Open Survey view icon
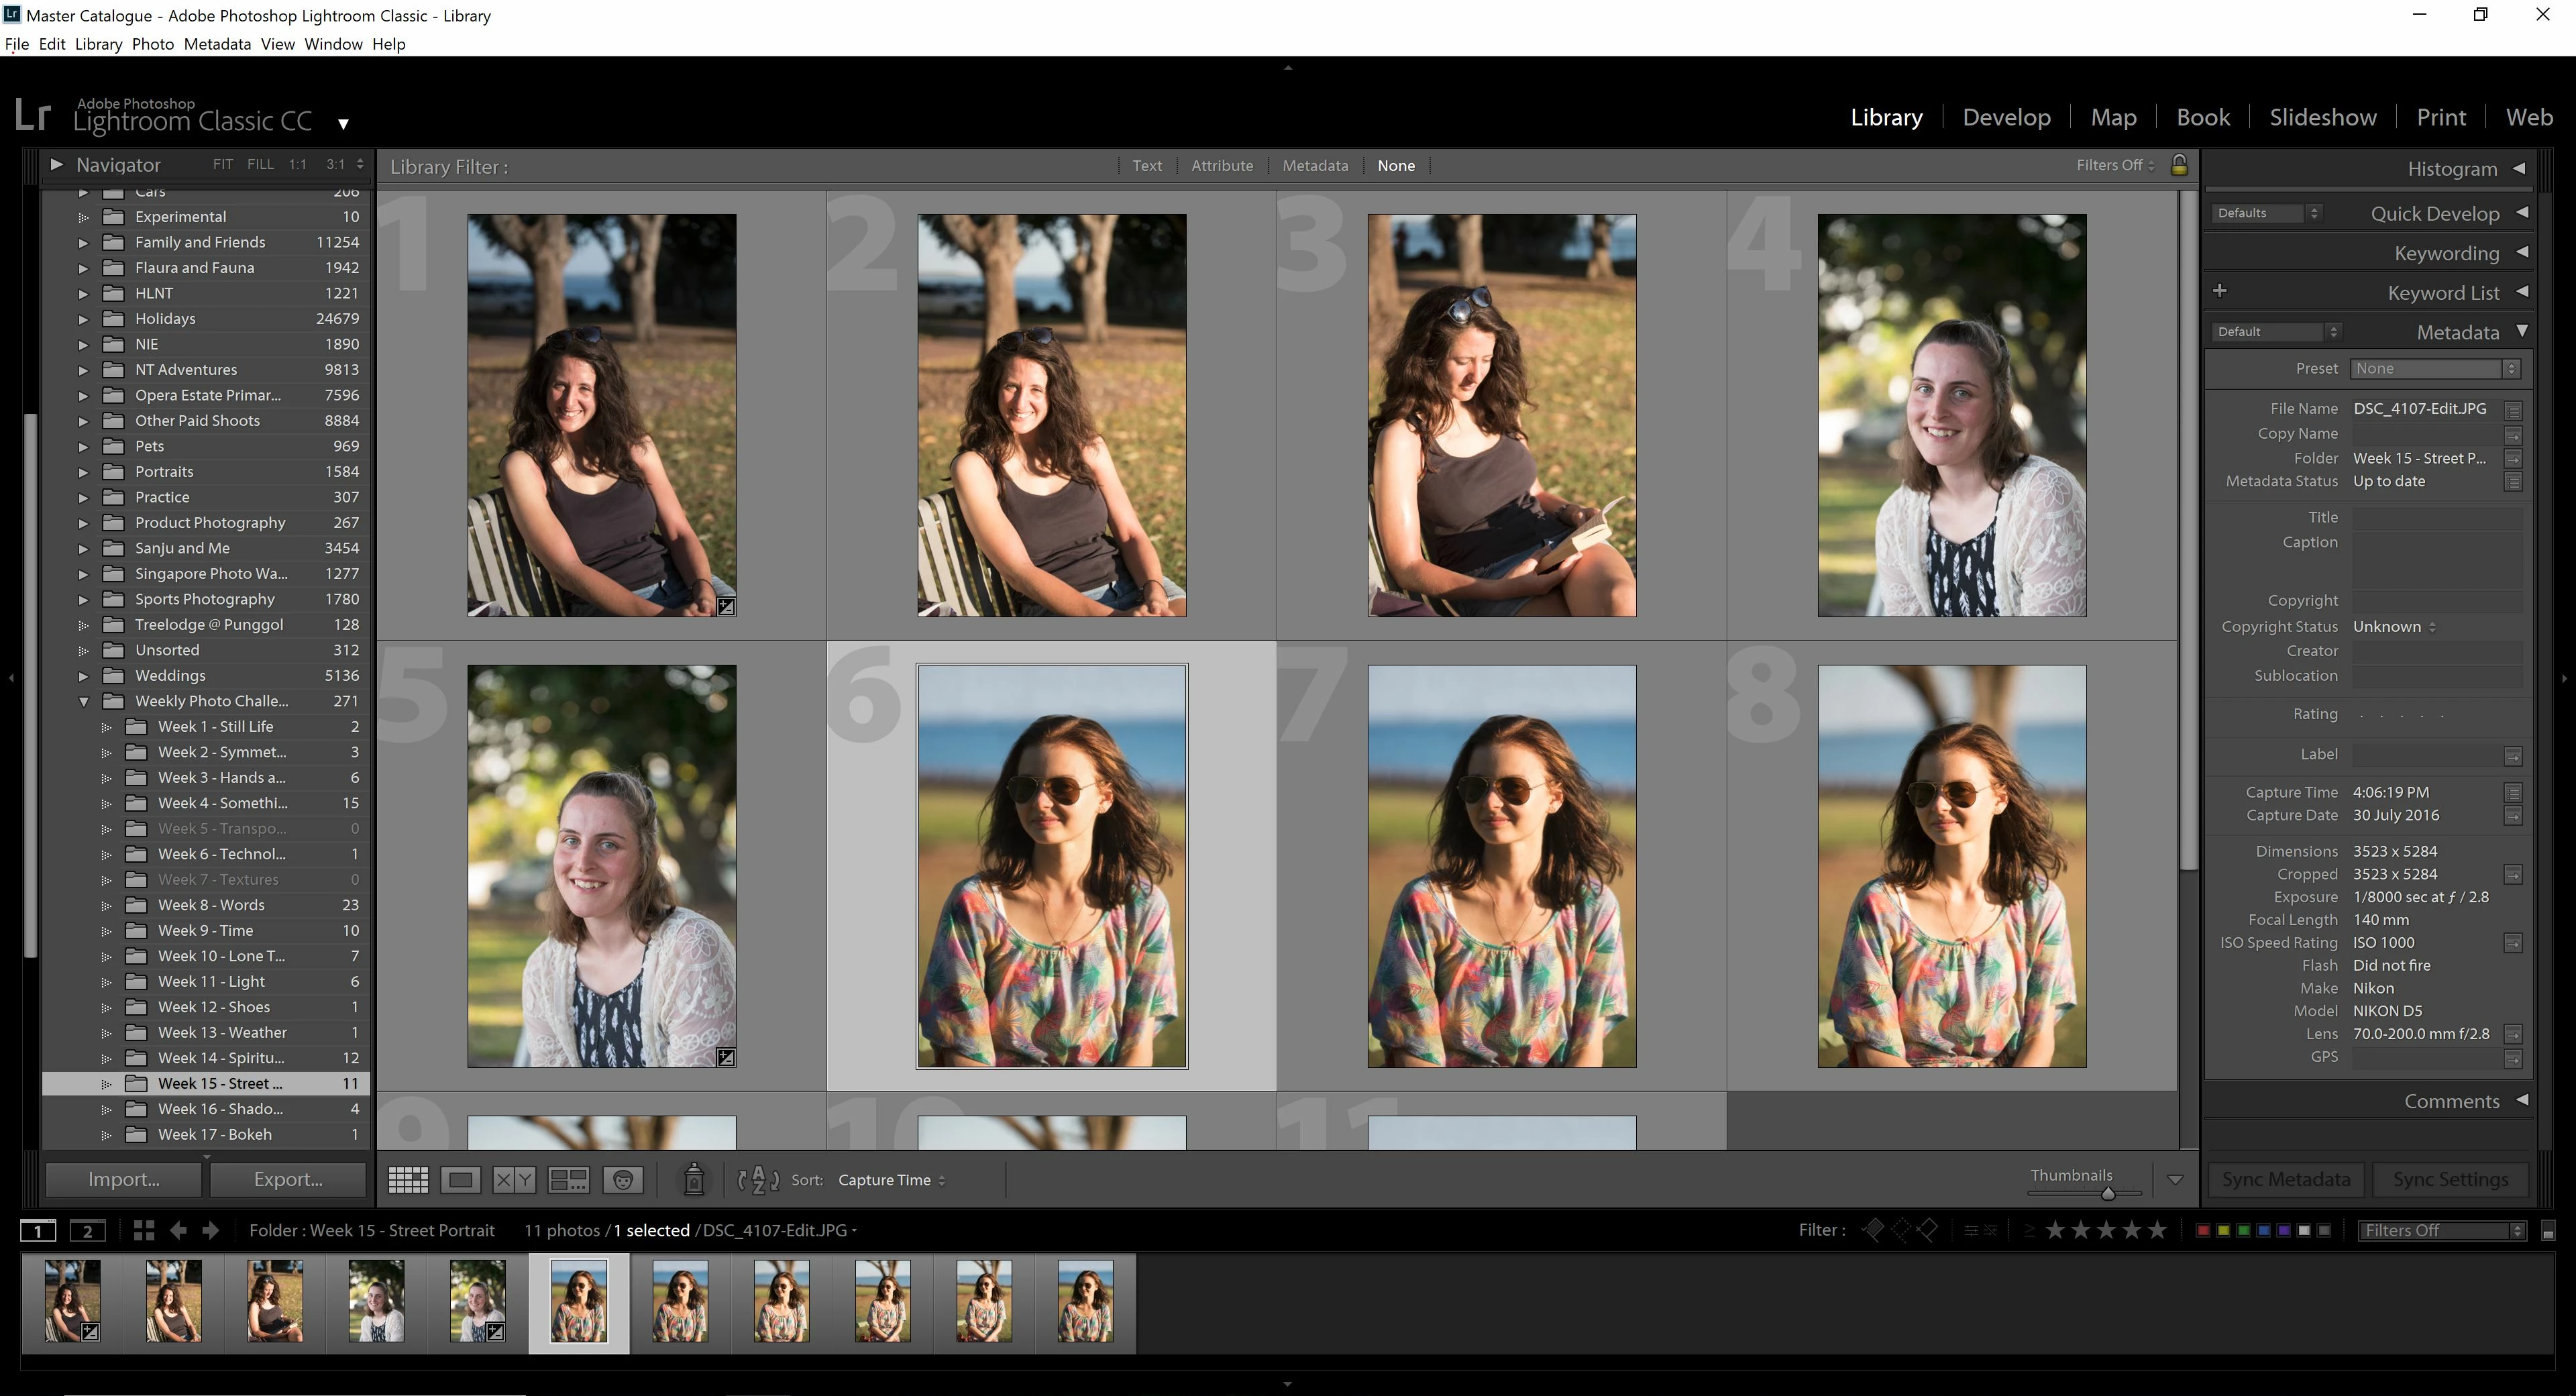Screen dimensions: 2576x1396 (568, 1180)
